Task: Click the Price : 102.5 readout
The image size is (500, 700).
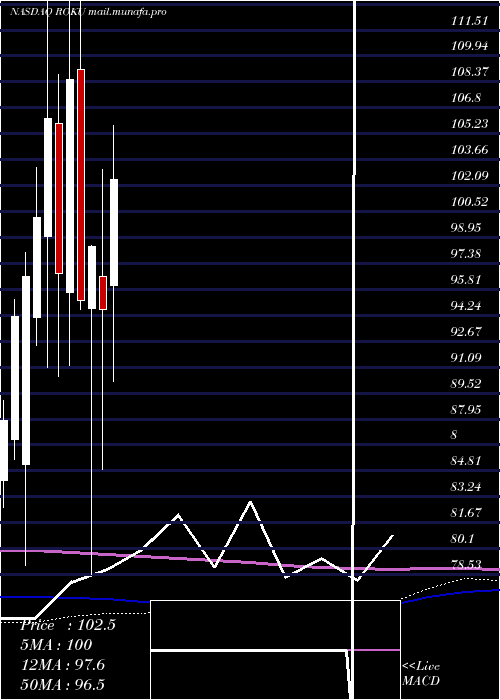Action: (68, 625)
